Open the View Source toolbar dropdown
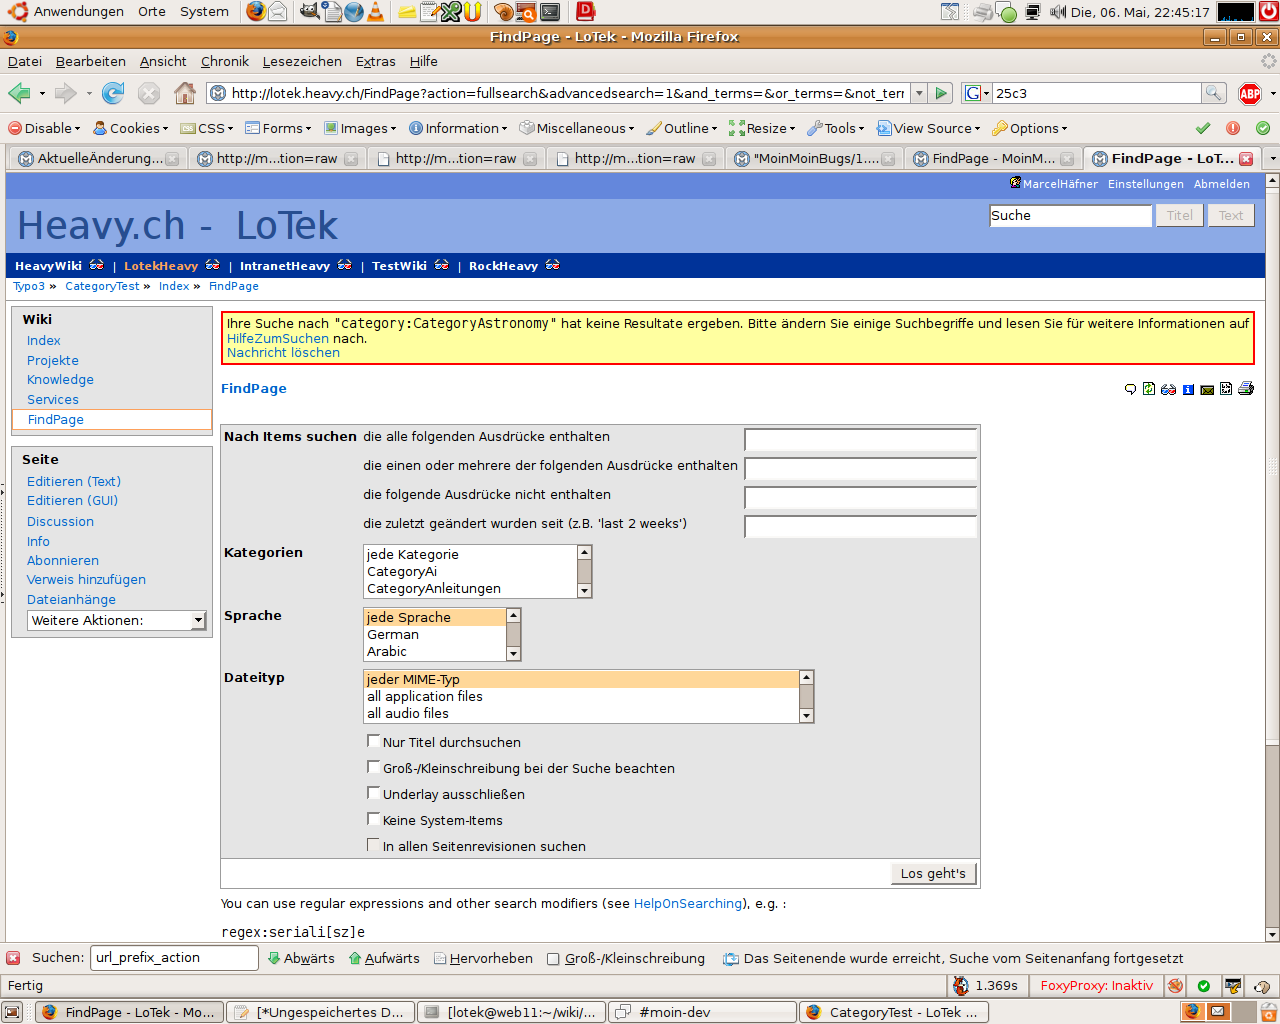Viewport: 1280px width, 1024px height. click(x=928, y=128)
